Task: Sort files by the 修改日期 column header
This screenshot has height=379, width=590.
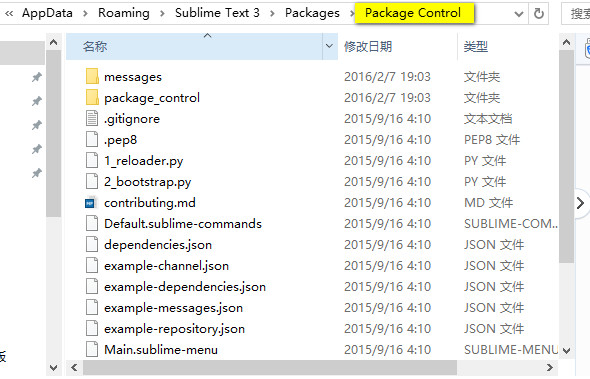Action: click(368, 46)
